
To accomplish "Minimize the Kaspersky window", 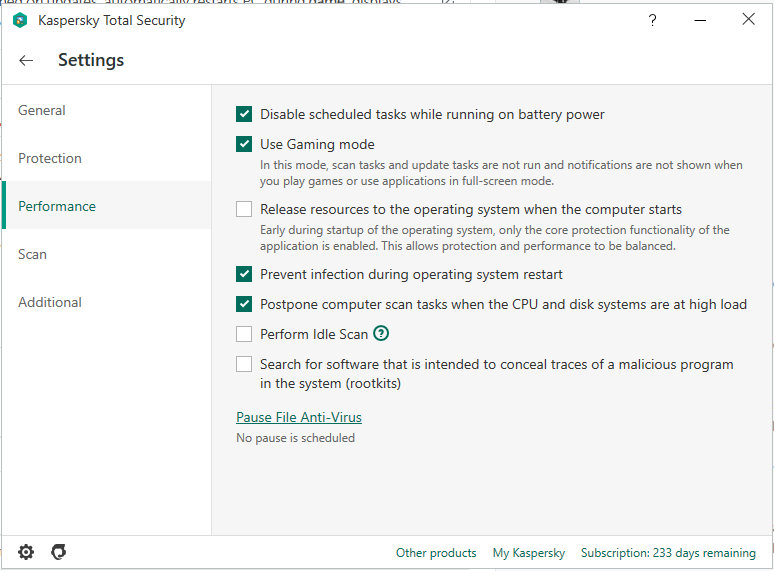I will click(x=700, y=20).
